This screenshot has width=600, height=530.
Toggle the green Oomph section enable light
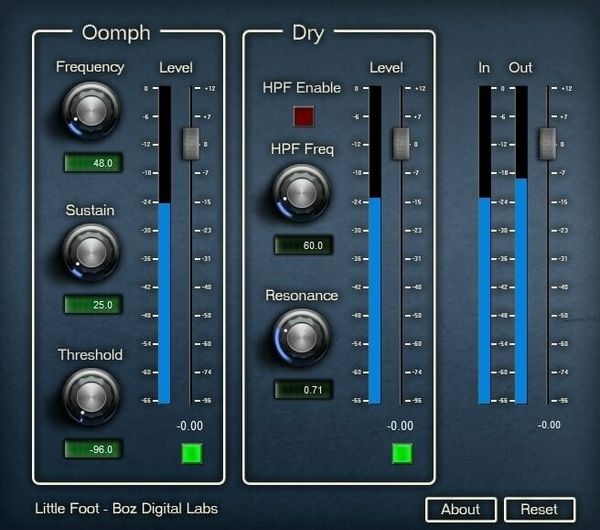191,454
